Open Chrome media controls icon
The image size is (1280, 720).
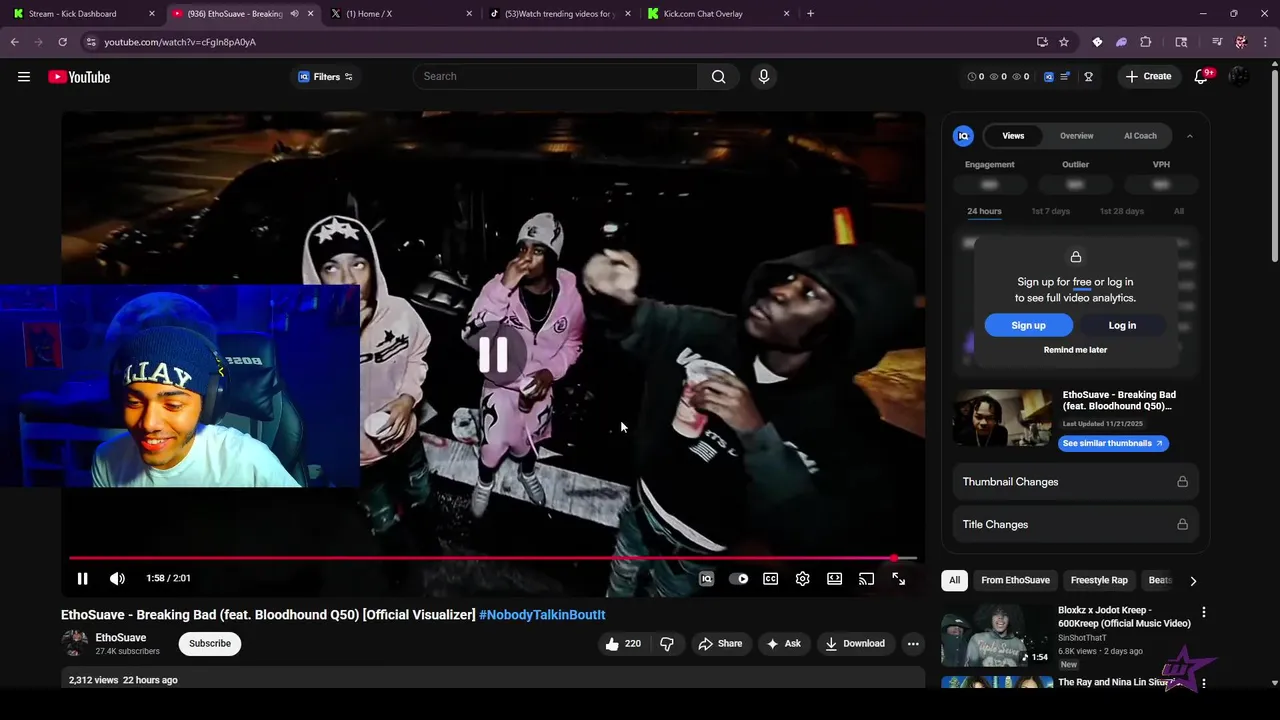pyautogui.click(x=1217, y=42)
